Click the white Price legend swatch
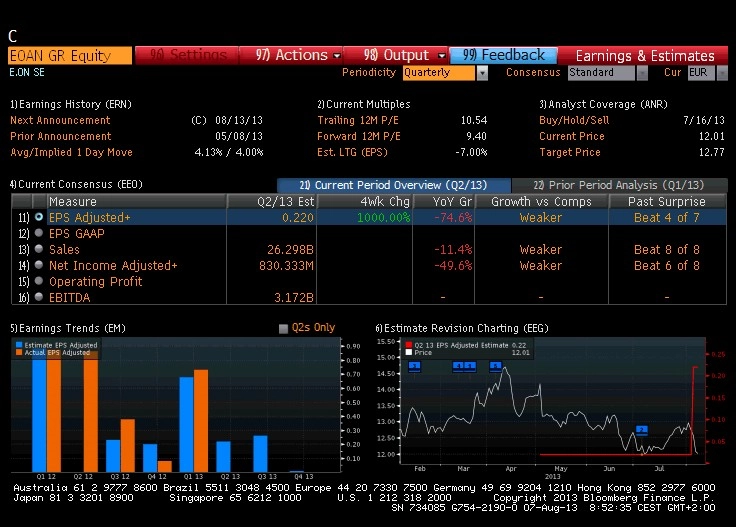The image size is (736, 527). pos(408,352)
